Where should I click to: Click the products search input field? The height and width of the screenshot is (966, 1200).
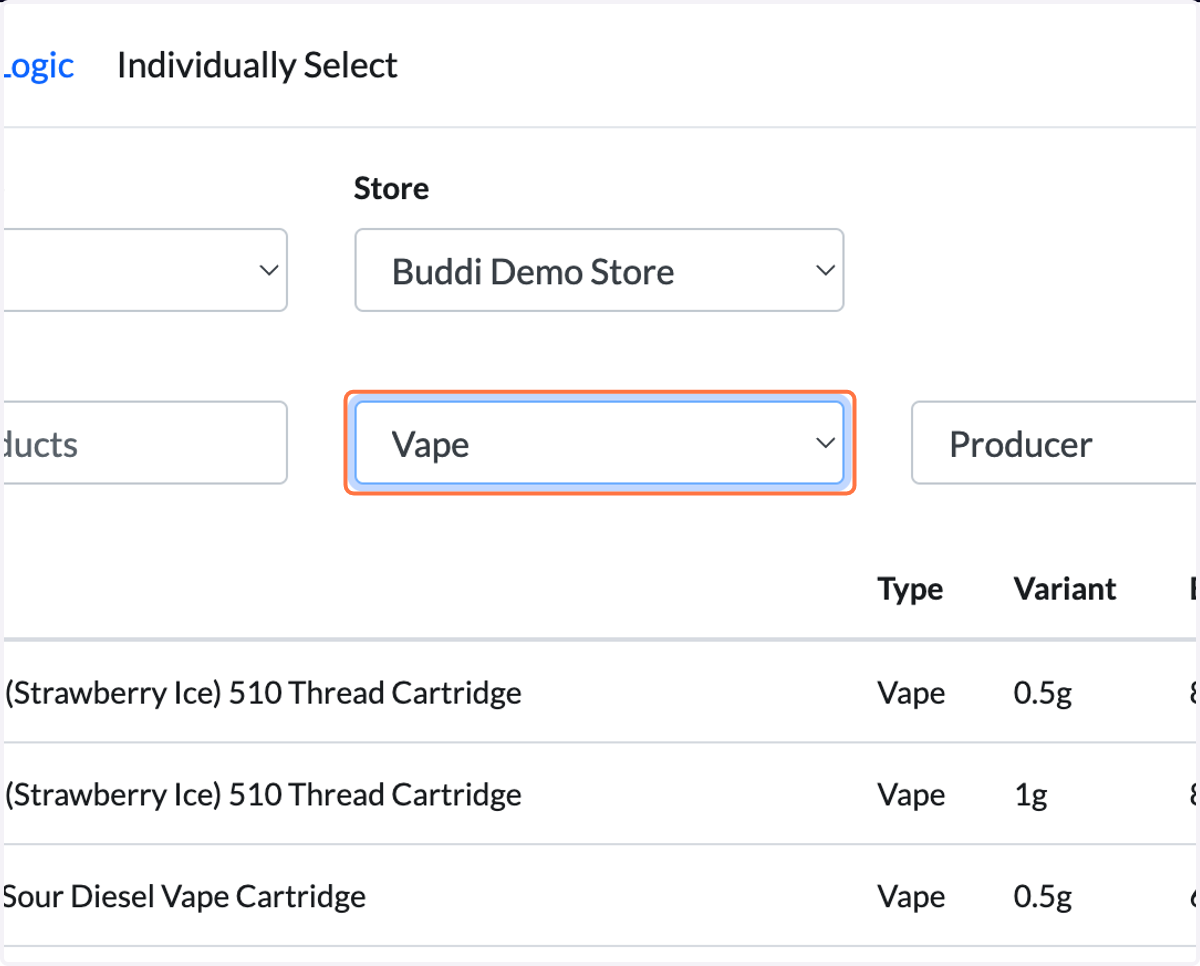point(145,443)
